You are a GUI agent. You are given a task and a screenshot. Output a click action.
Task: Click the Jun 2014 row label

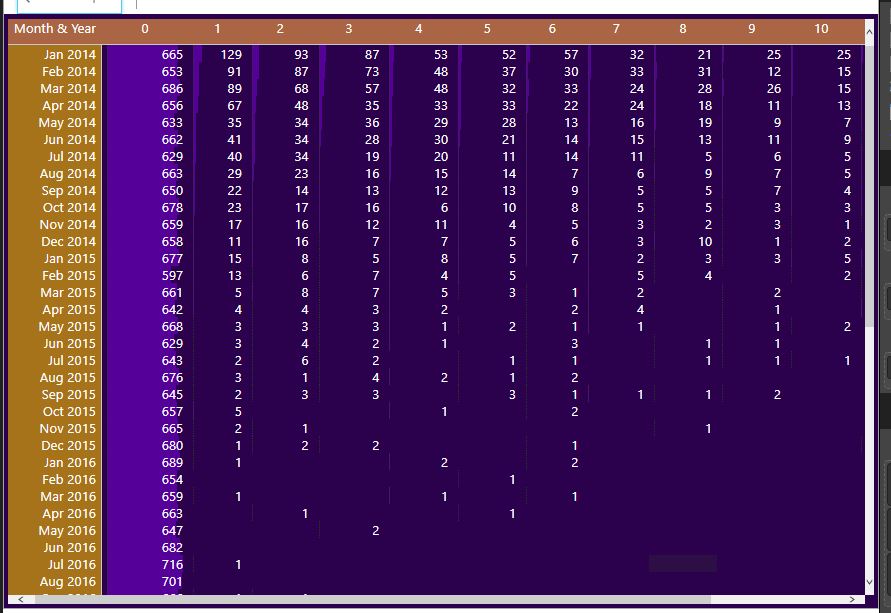70,140
